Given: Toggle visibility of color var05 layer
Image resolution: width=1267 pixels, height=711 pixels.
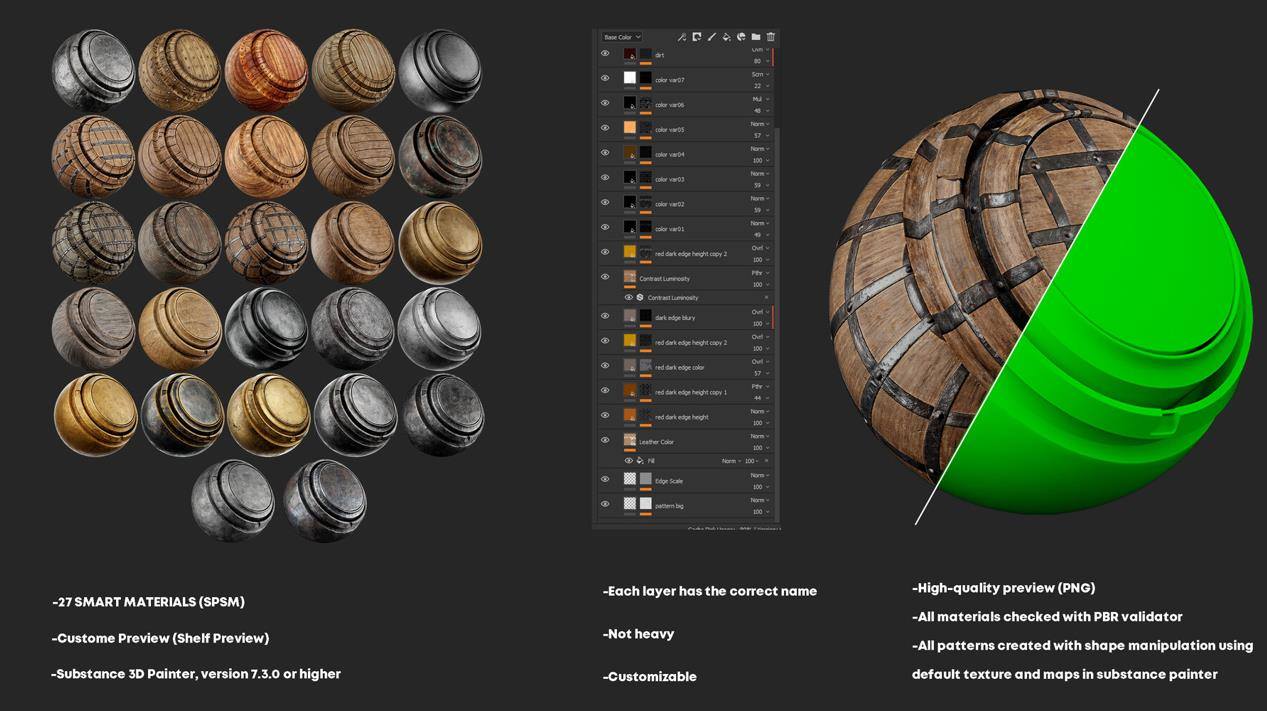Looking at the screenshot, I should [605, 128].
